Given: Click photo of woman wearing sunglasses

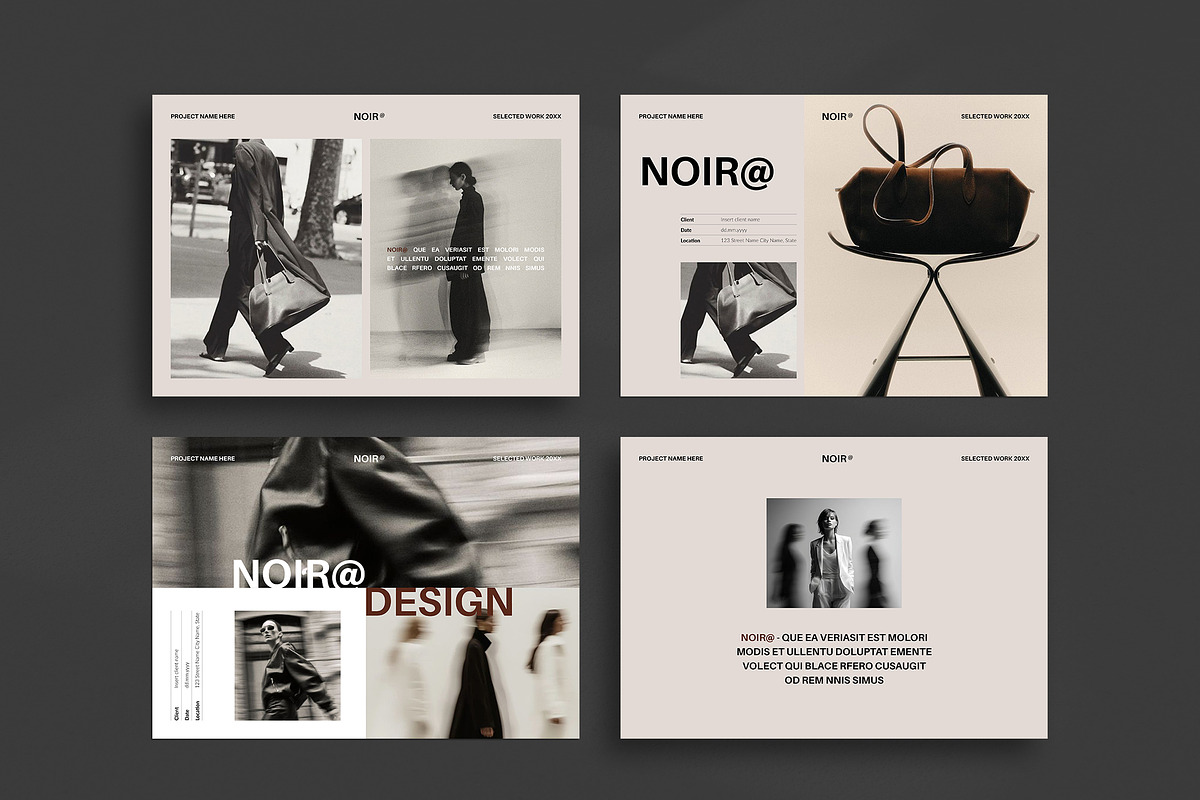Looking at the screenshot, I should [x=287, y=665].
